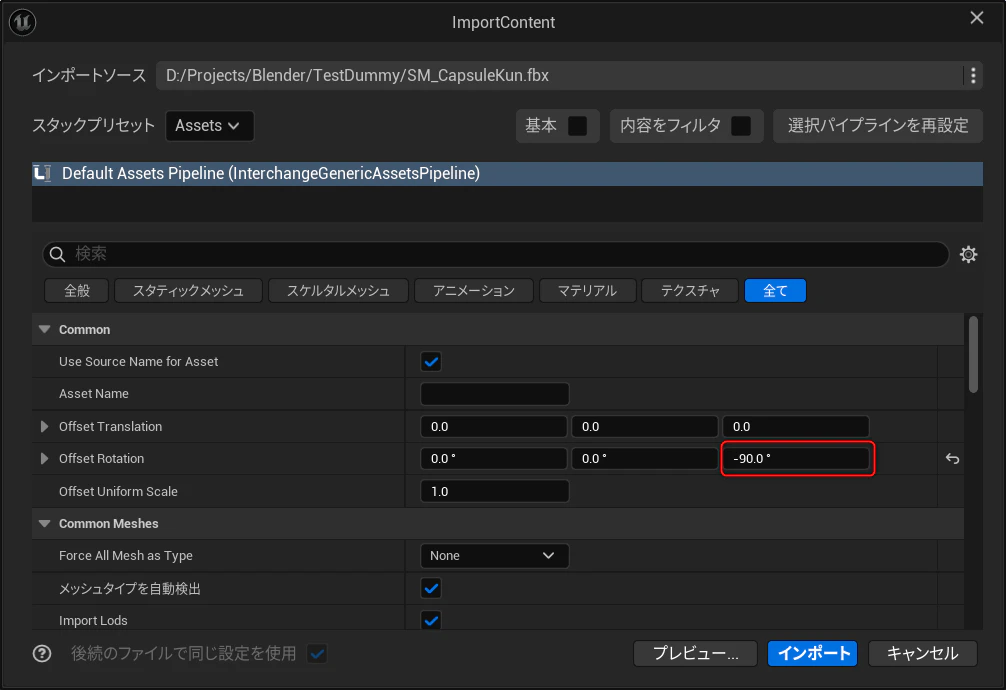Image resolution: width=1006 pixels, height=690 pixels.
Task: Click the インポートソース label
Action: (89, 76)
